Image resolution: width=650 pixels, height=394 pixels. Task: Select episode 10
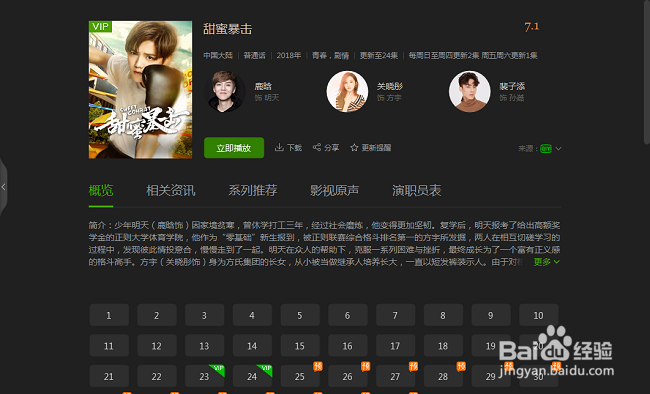538,315
